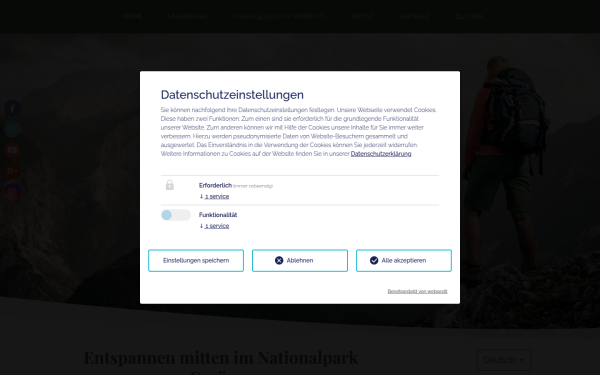Toggle the Funktionalität cookie switch
Image resolution: width=600 pixels, height=375 pixels.
(x=176, y=215)
